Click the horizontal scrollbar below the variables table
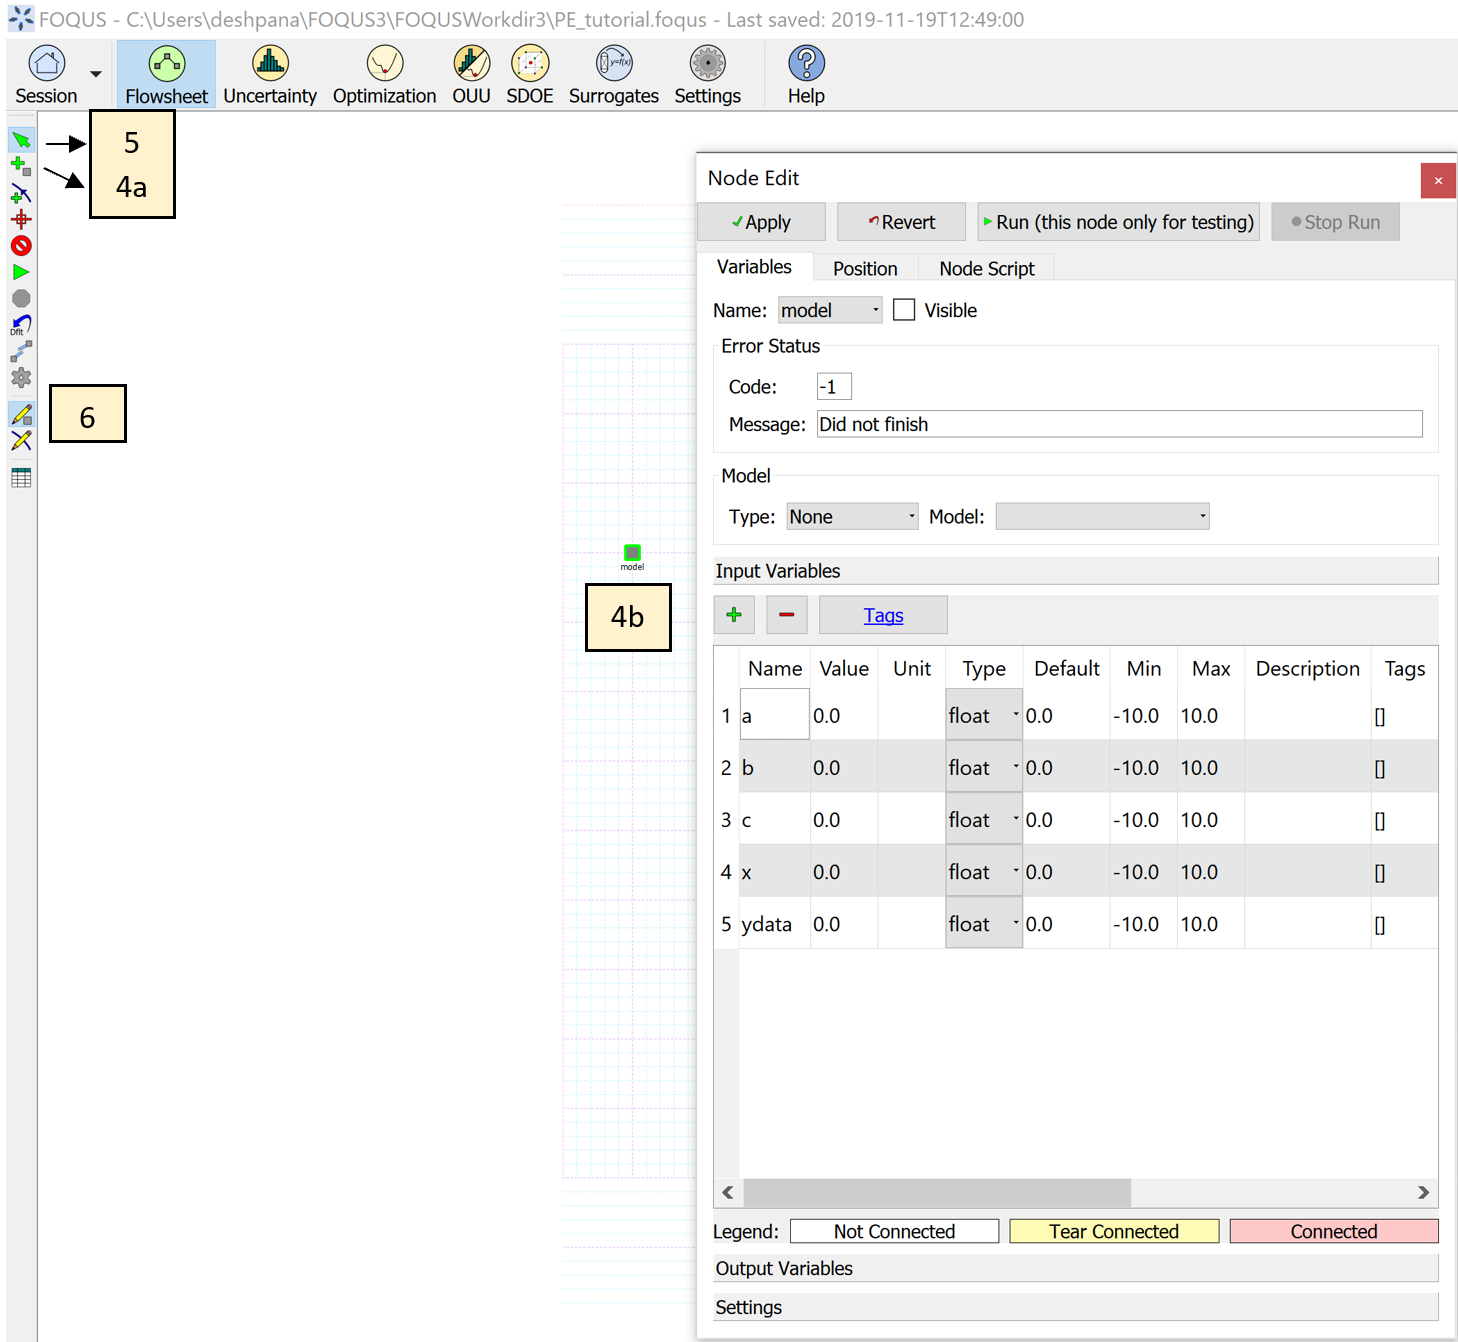This screenshot has width=1458, height=1342. click(x=936, y=1193)
